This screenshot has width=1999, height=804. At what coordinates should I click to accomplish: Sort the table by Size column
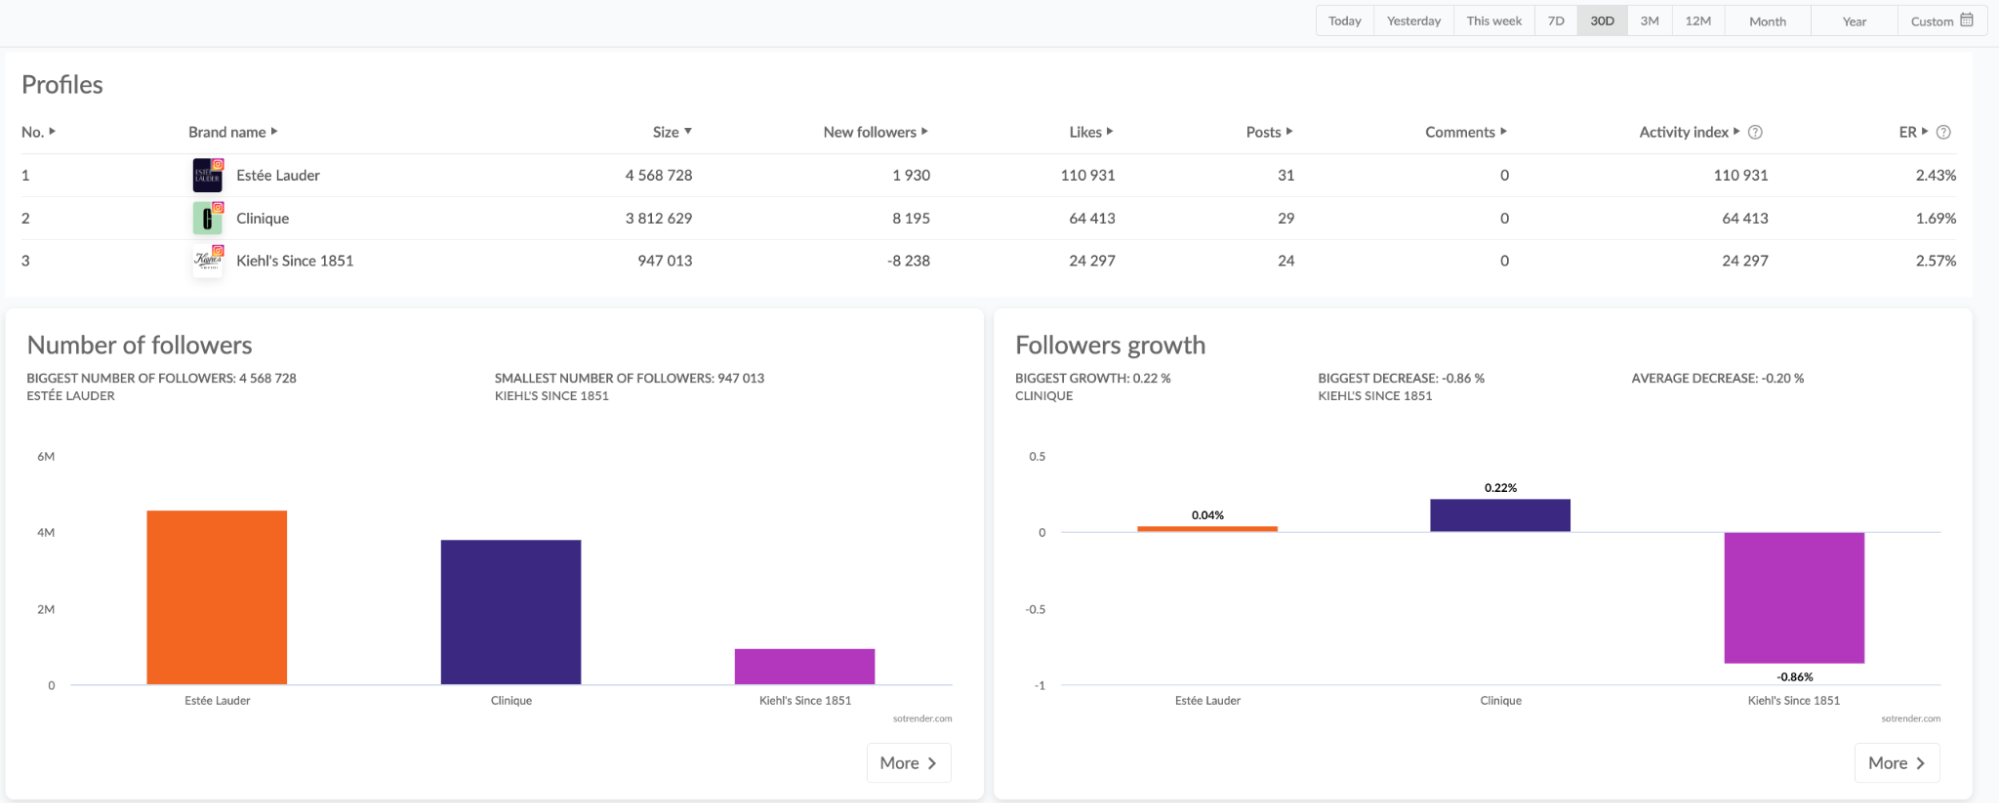[x=672, y=132]
